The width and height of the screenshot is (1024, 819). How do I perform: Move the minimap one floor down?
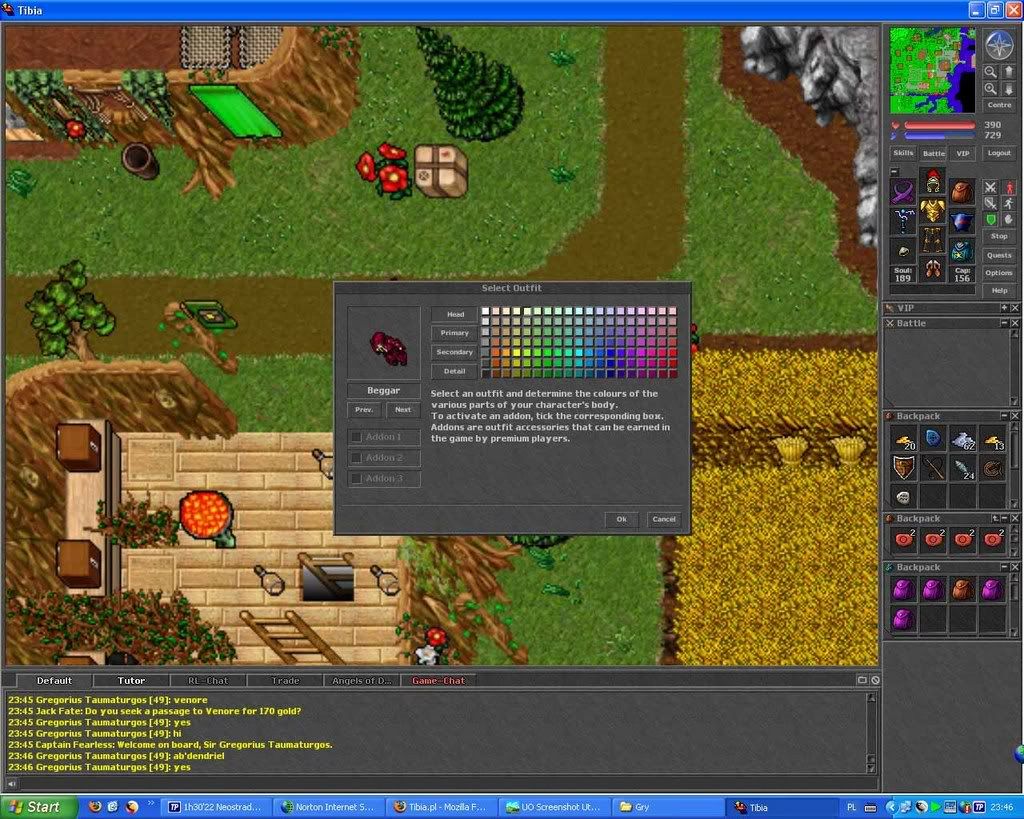tap(1008, 89)
